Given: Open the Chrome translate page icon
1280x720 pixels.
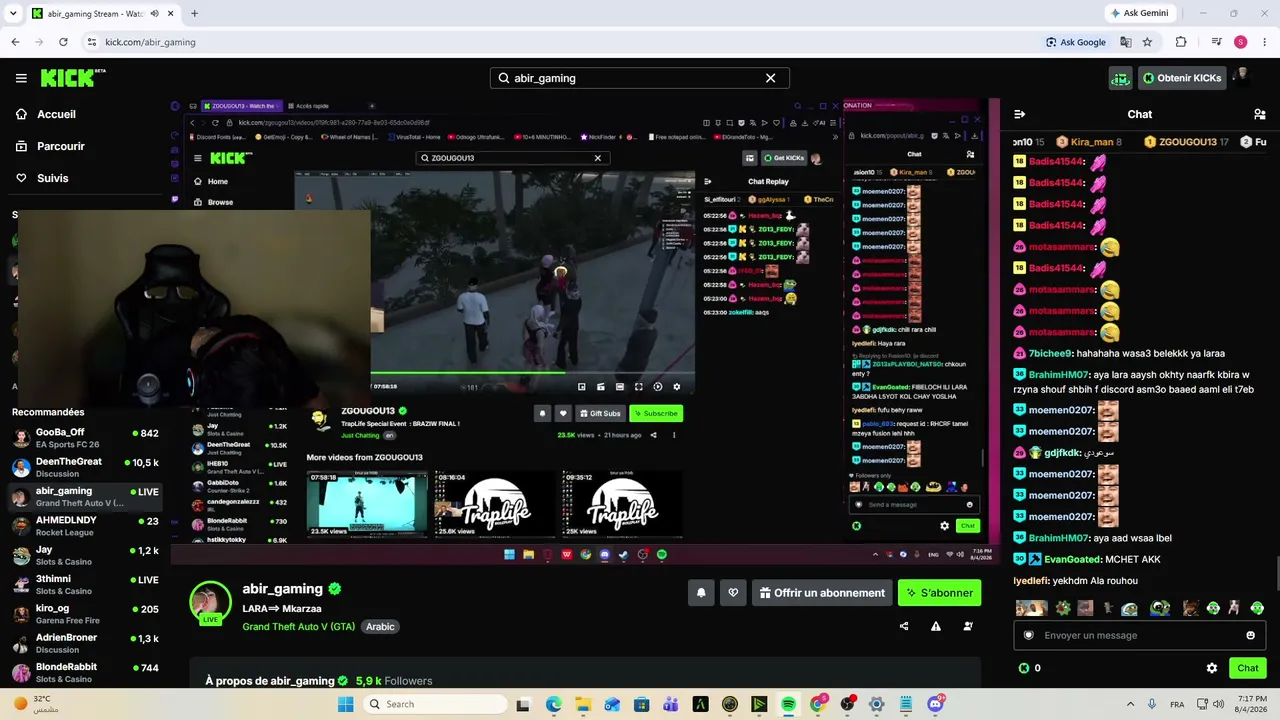Looking at the screenshot, I should 1125,42.
